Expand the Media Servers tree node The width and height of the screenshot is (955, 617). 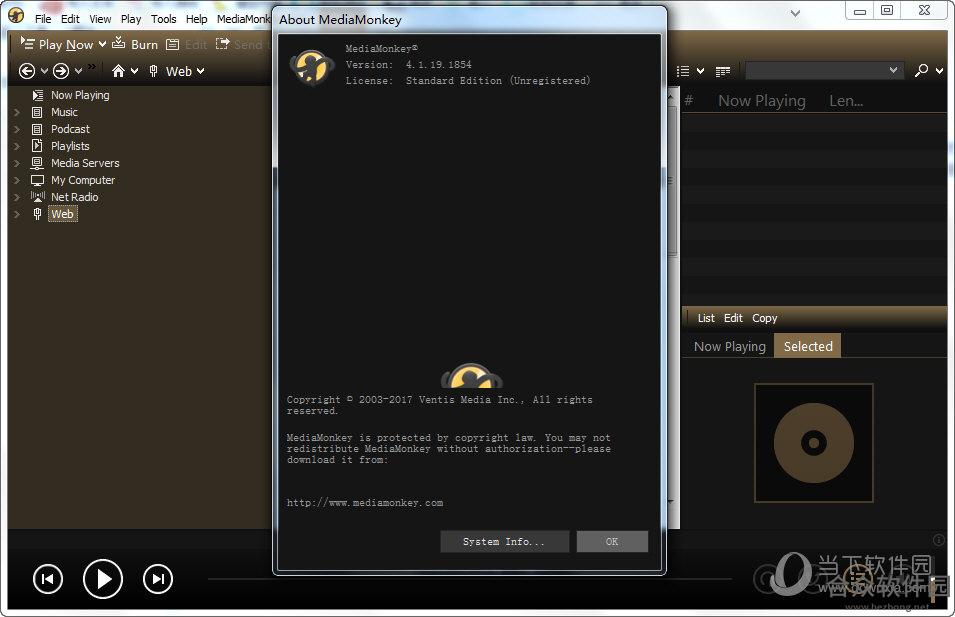click(x=17, y=163)
